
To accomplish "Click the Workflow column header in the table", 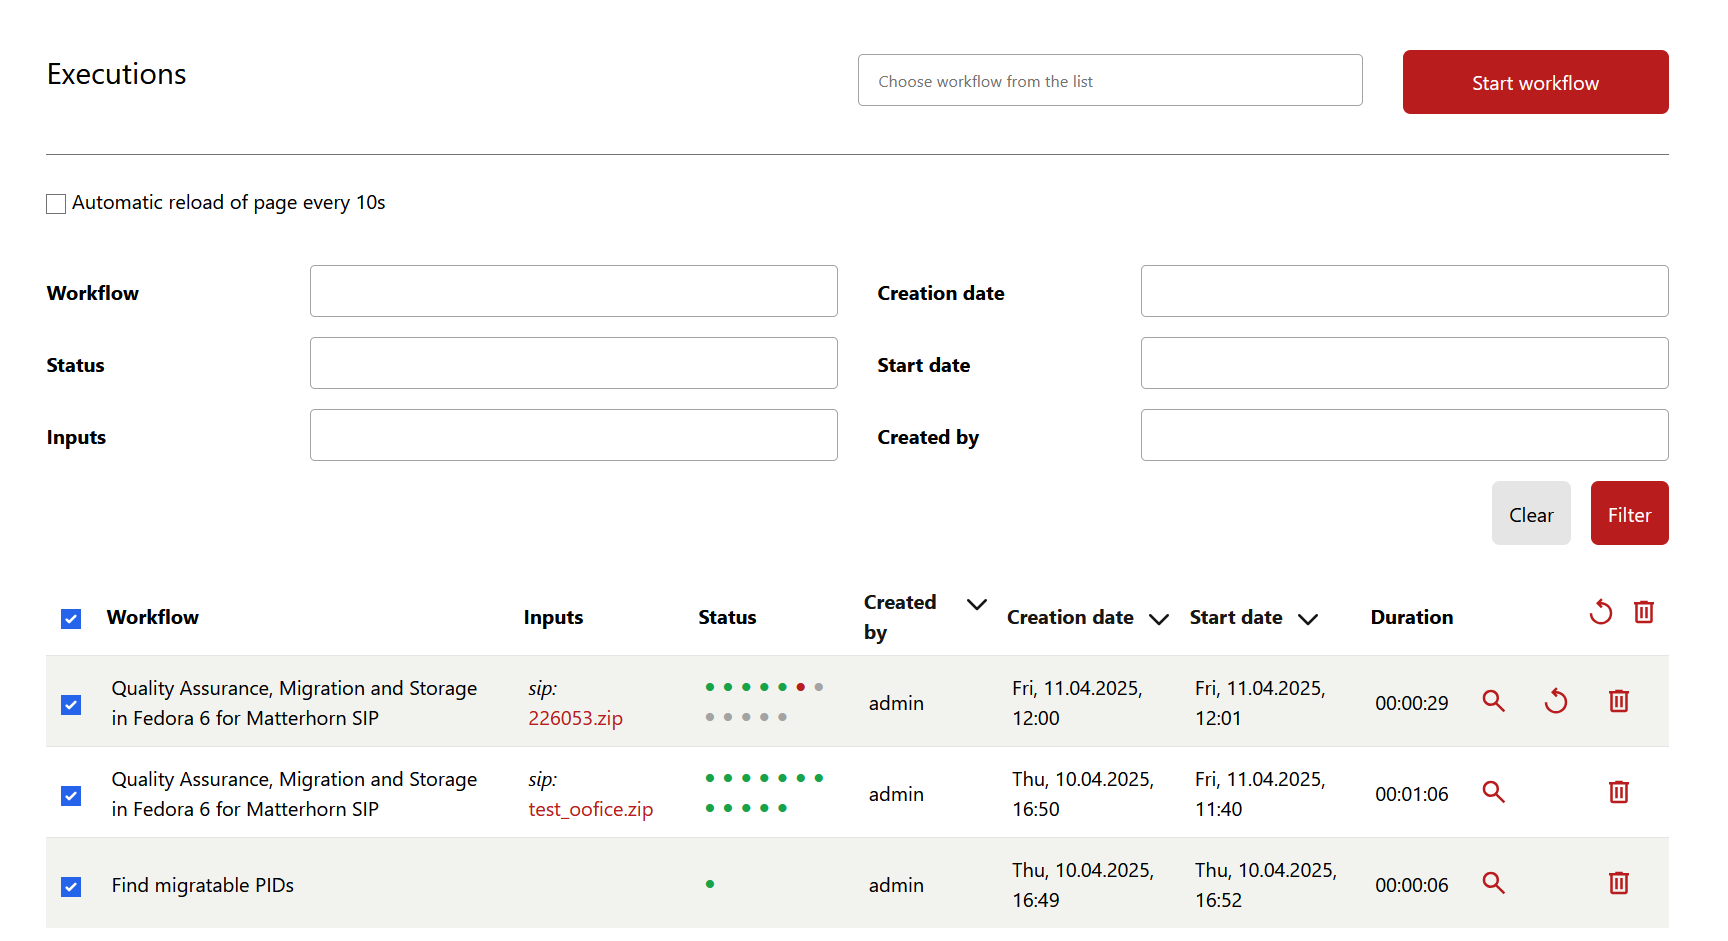I will [153, 617].
